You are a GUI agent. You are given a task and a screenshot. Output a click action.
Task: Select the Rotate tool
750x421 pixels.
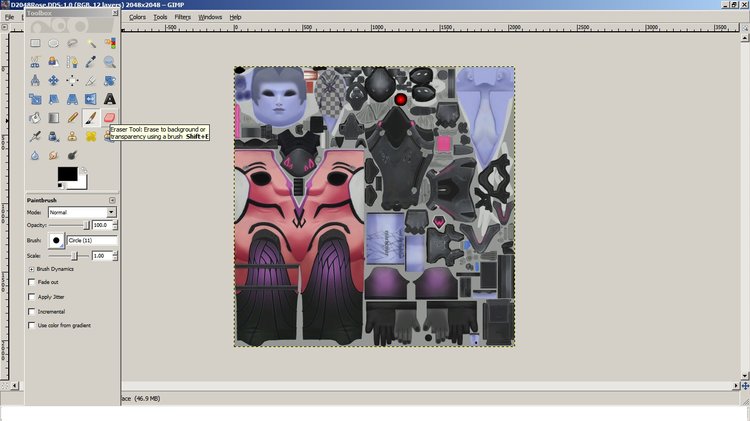(x=110, y=81)
